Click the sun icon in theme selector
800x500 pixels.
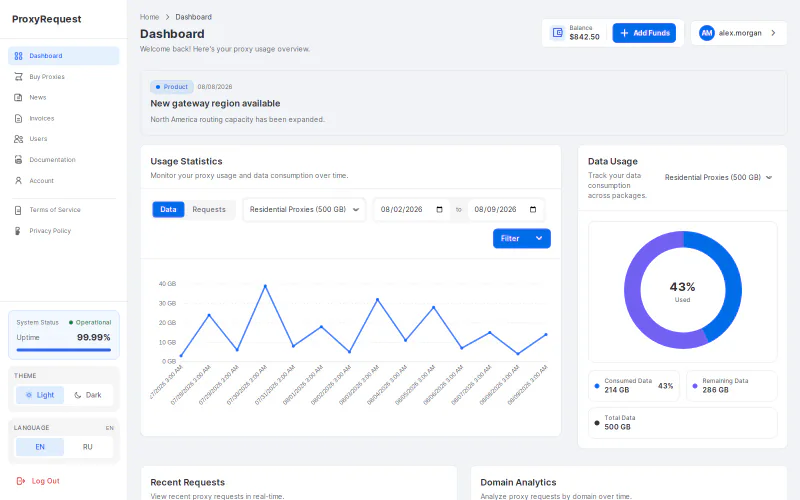pos(29,395)
